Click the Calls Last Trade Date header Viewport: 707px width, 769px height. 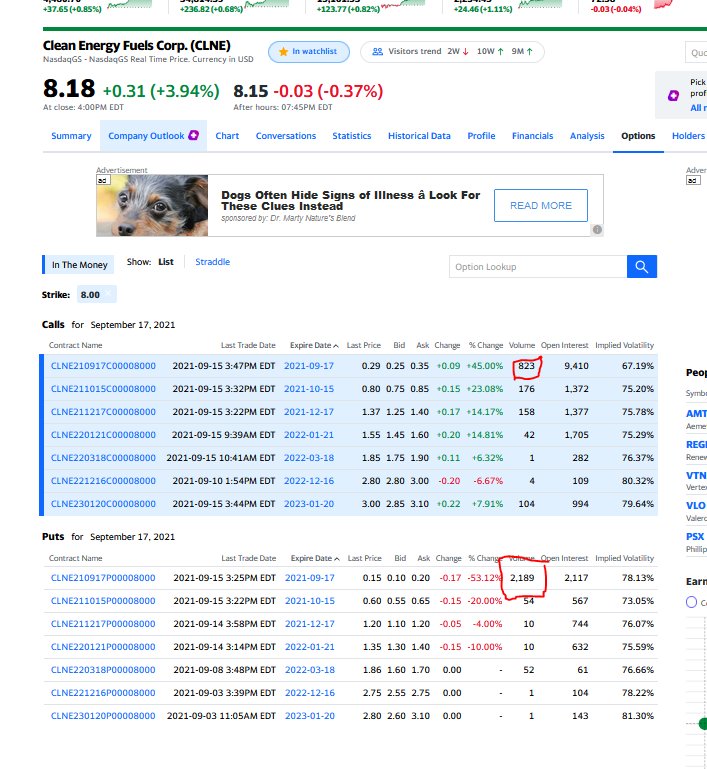coord(248,345)
